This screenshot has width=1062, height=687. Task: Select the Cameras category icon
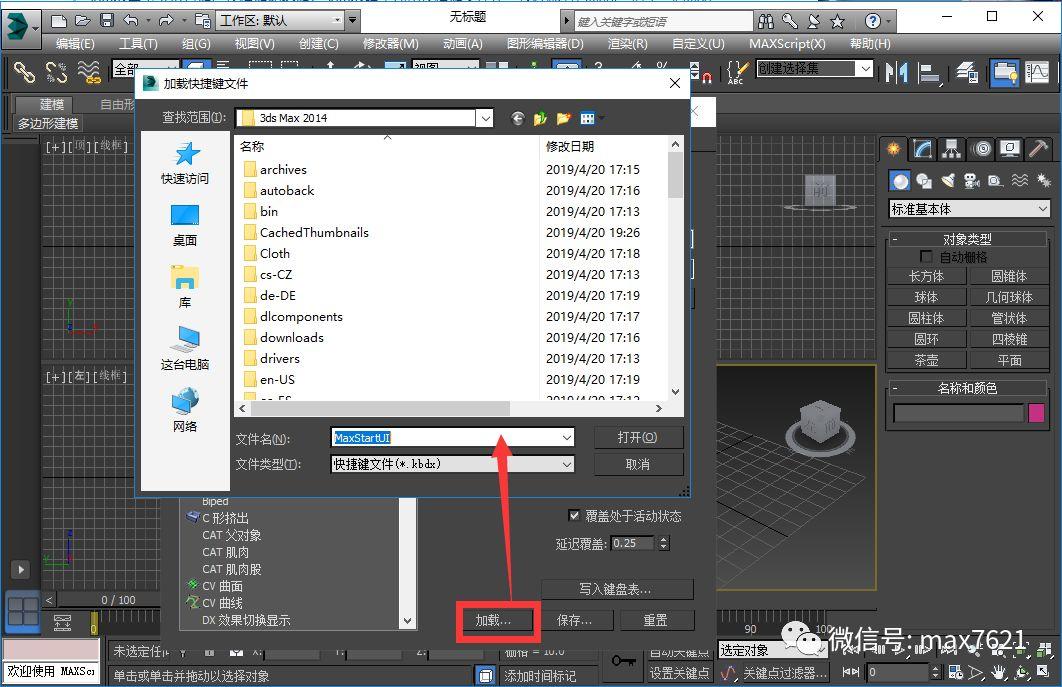tap(972, 181)
